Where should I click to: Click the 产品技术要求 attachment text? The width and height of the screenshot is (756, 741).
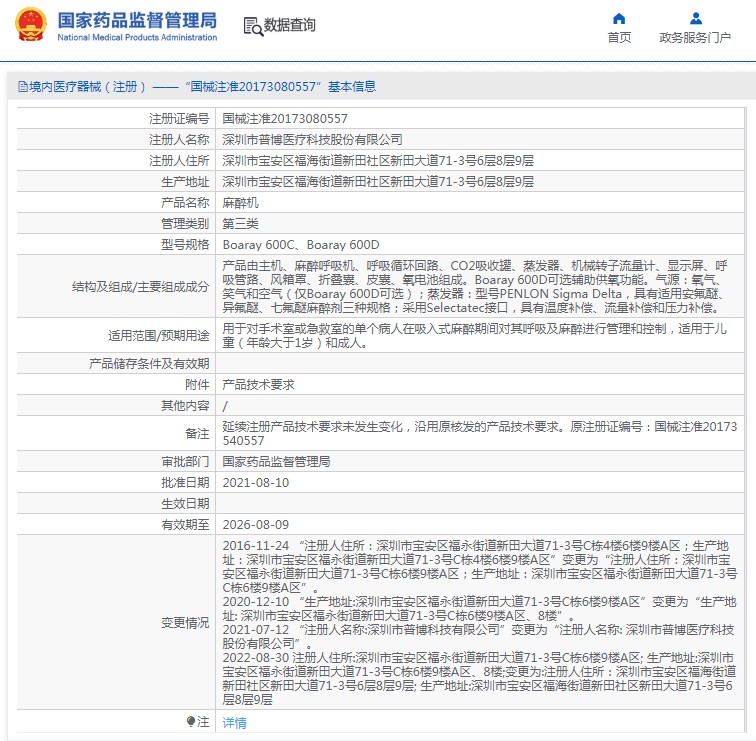coord(258,384)
